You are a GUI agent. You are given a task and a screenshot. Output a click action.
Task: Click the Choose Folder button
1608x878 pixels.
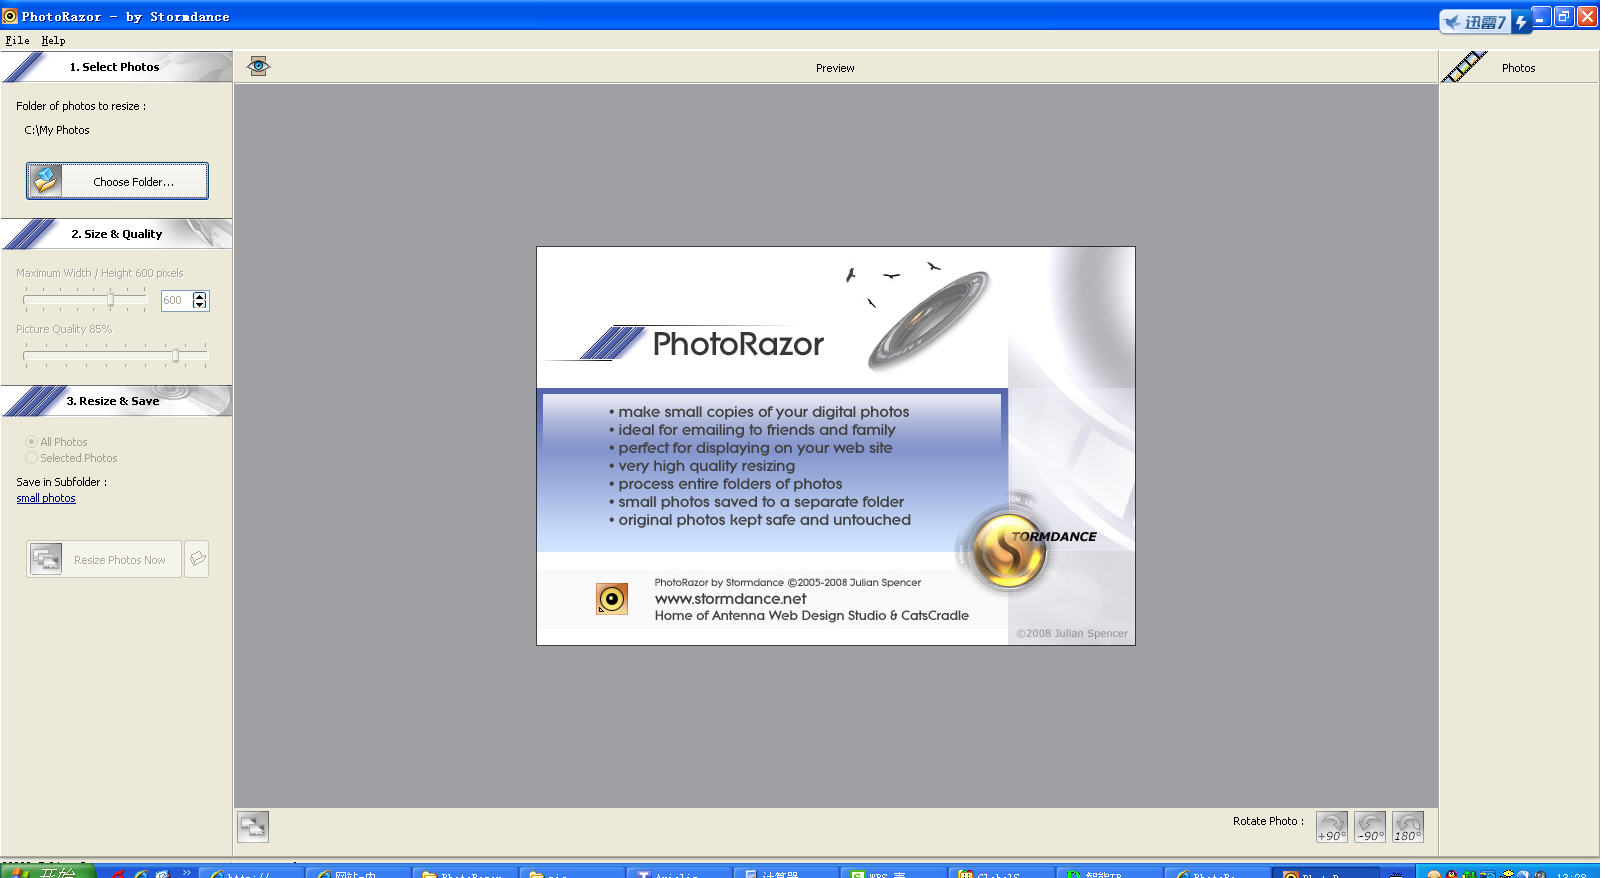117,181
